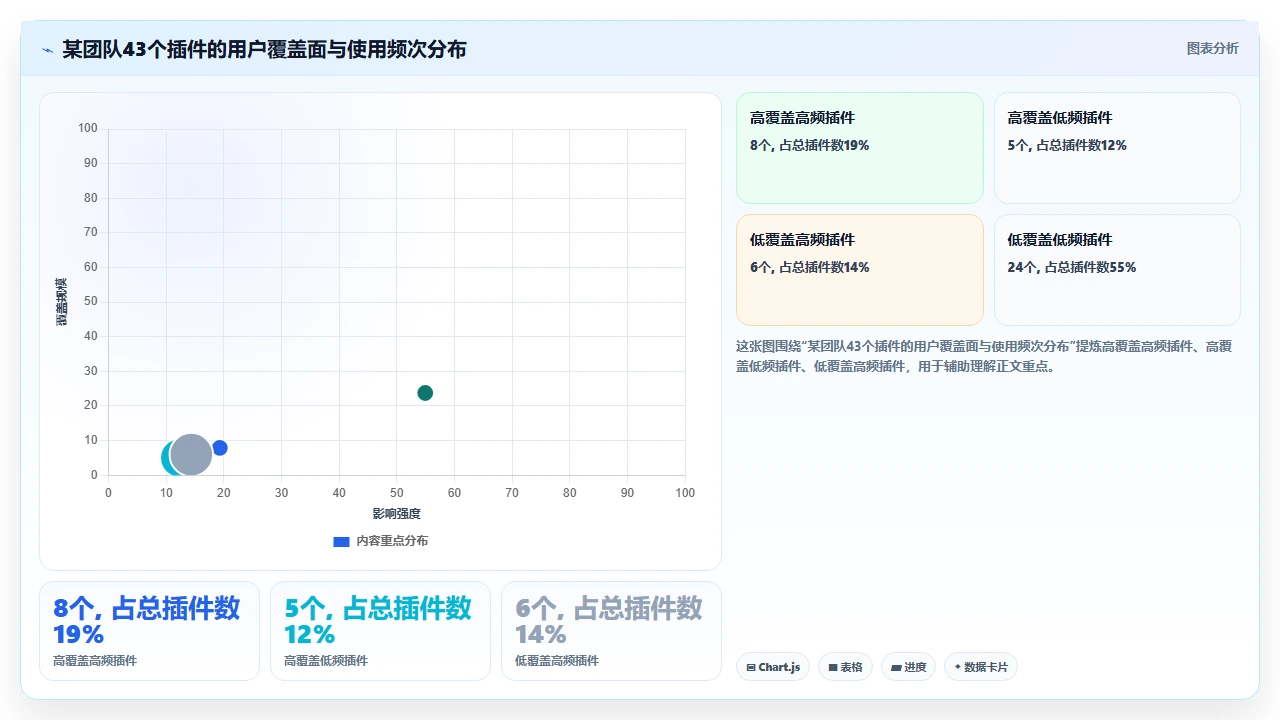This screenshot has height=720, width=1280.
Task: Click the cyan stat 5个, 占总插件数 12%
Action: (378, 621)
